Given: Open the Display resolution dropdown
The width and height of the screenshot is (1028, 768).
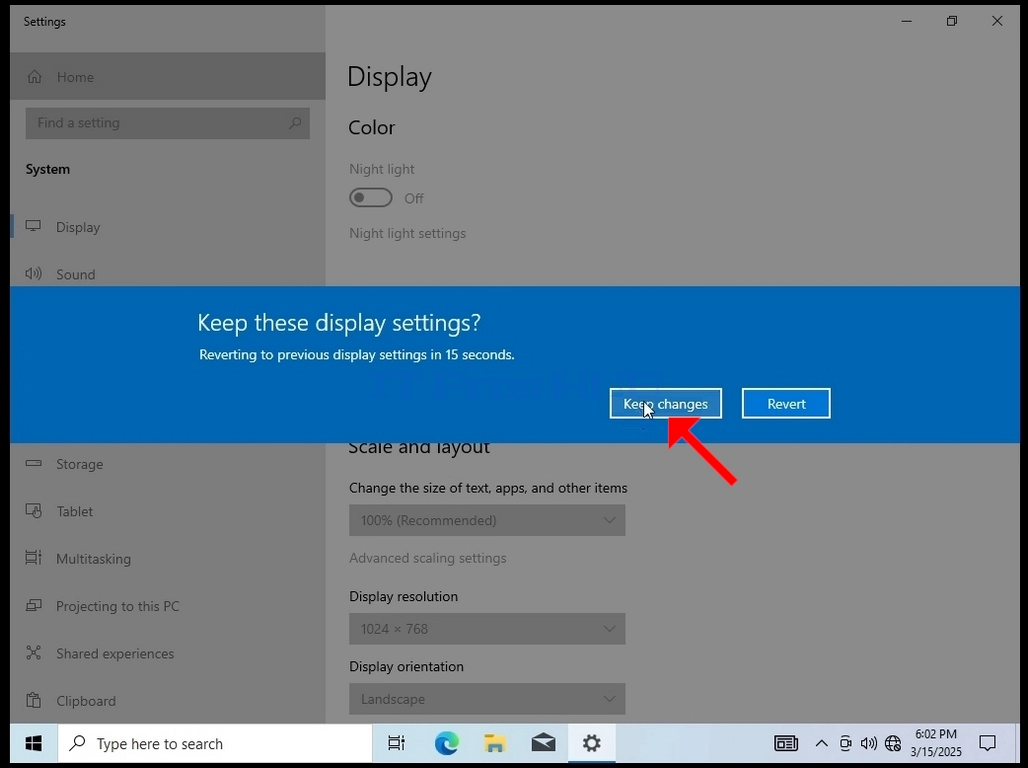Looking at the screenshot, I should point(487,629).
